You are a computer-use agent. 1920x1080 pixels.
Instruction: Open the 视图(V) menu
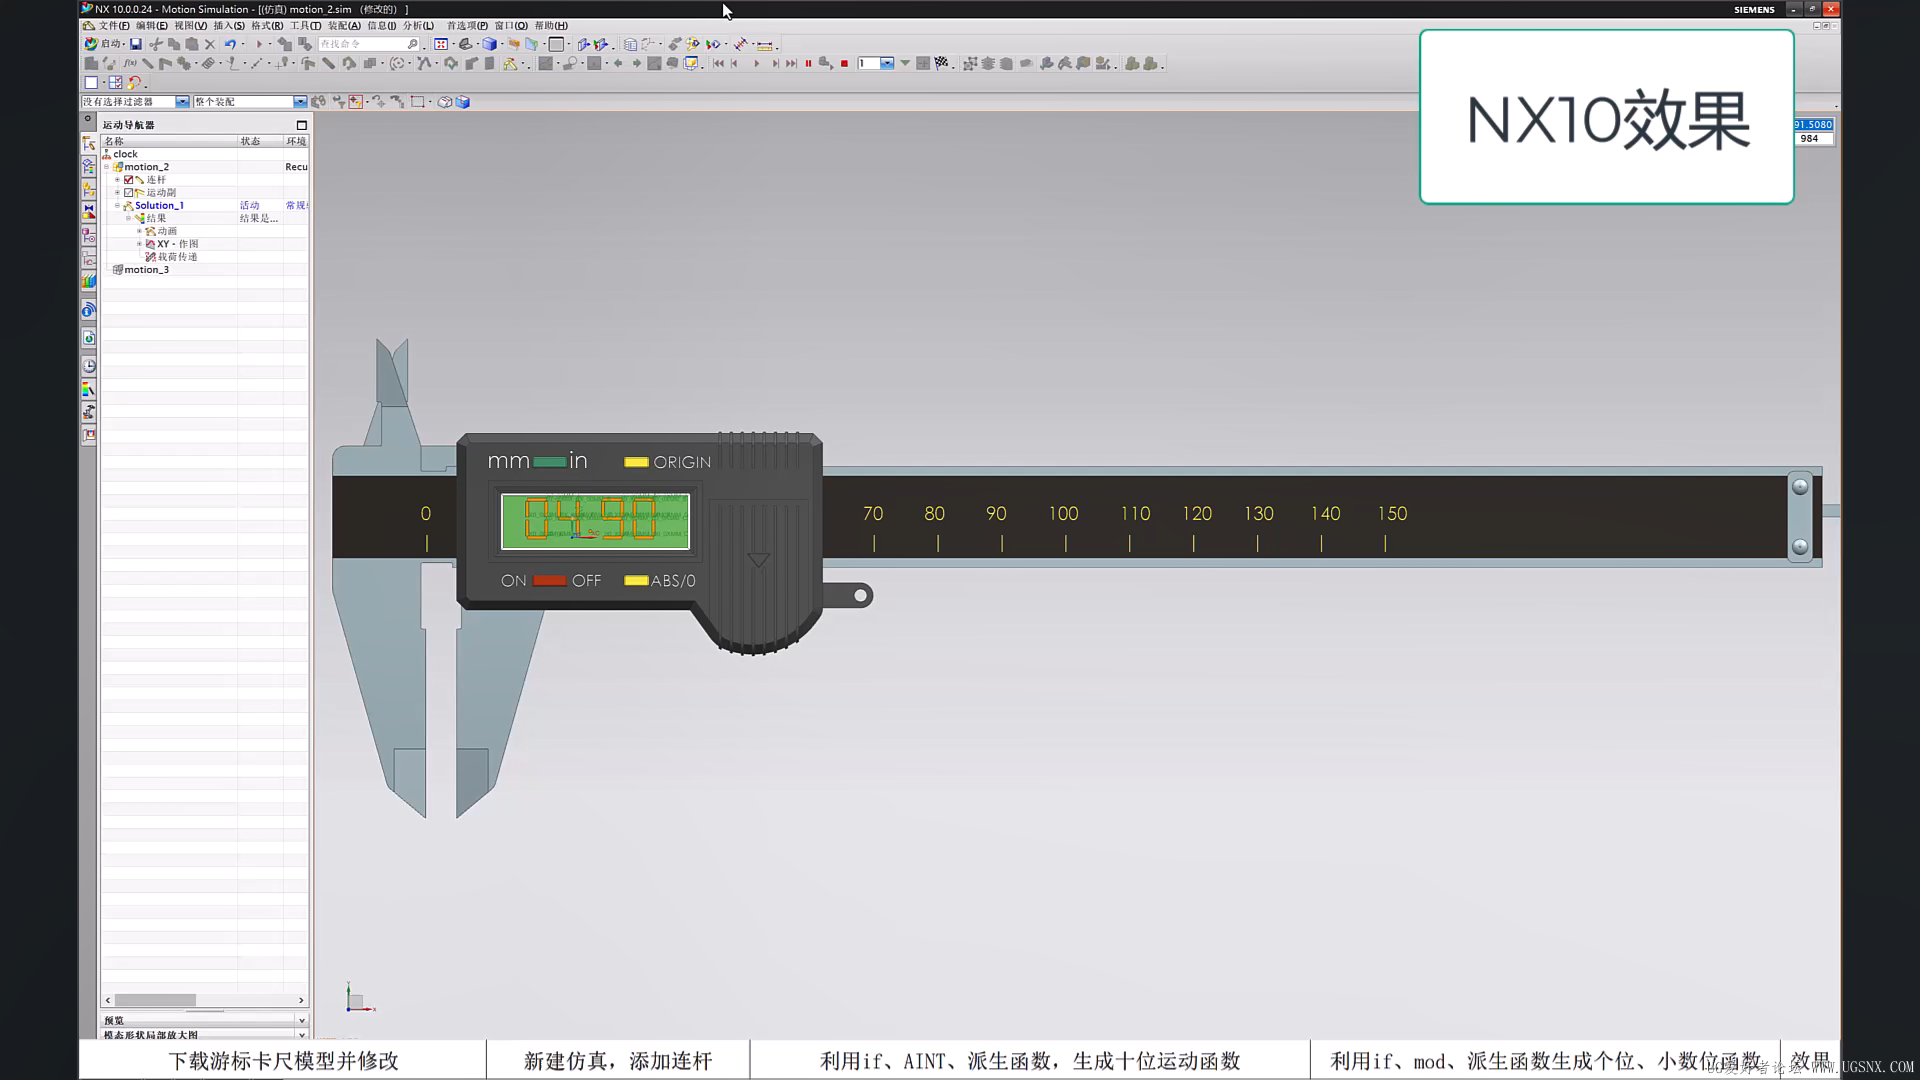[x=190, y=26]
